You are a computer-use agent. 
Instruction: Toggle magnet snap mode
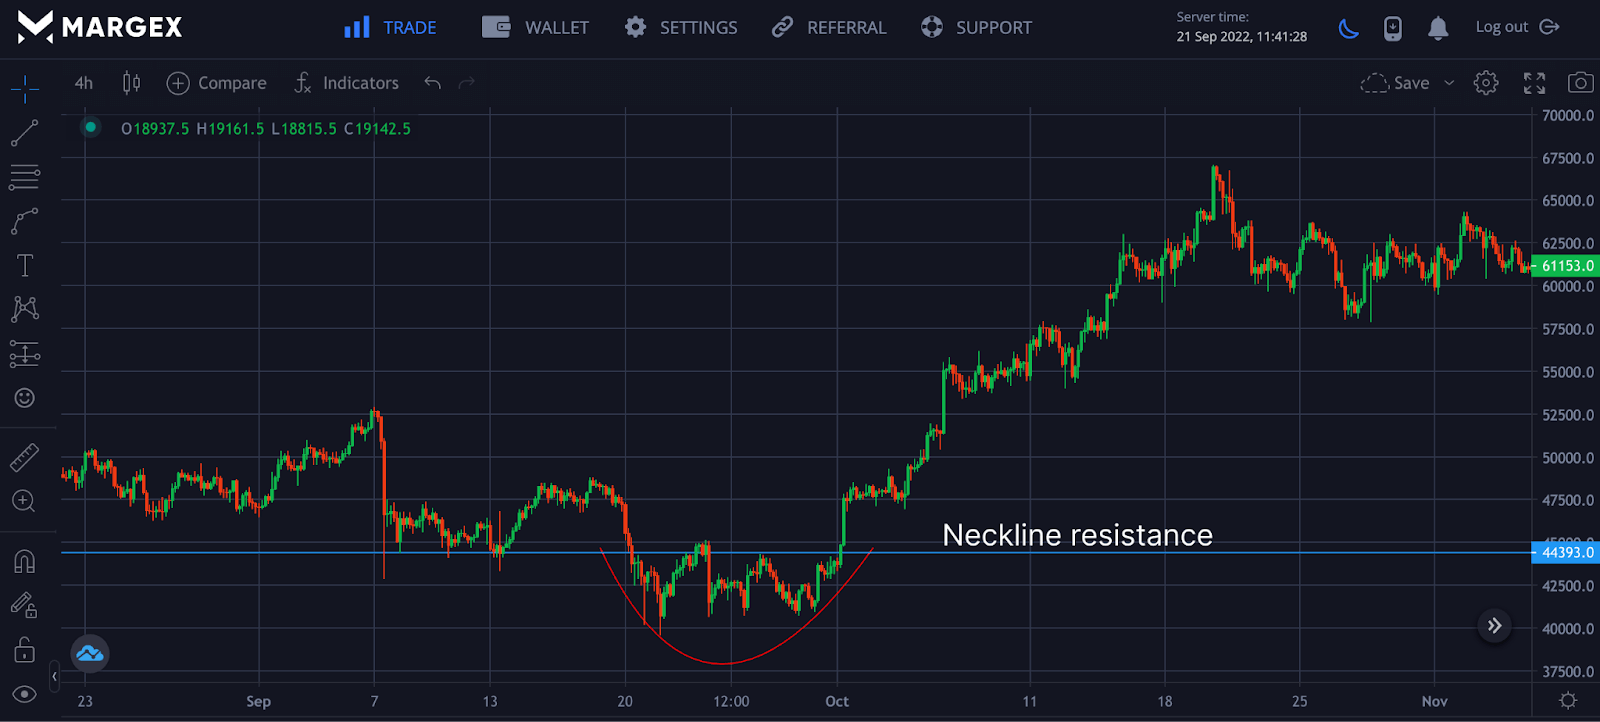[x=25, y=561]
